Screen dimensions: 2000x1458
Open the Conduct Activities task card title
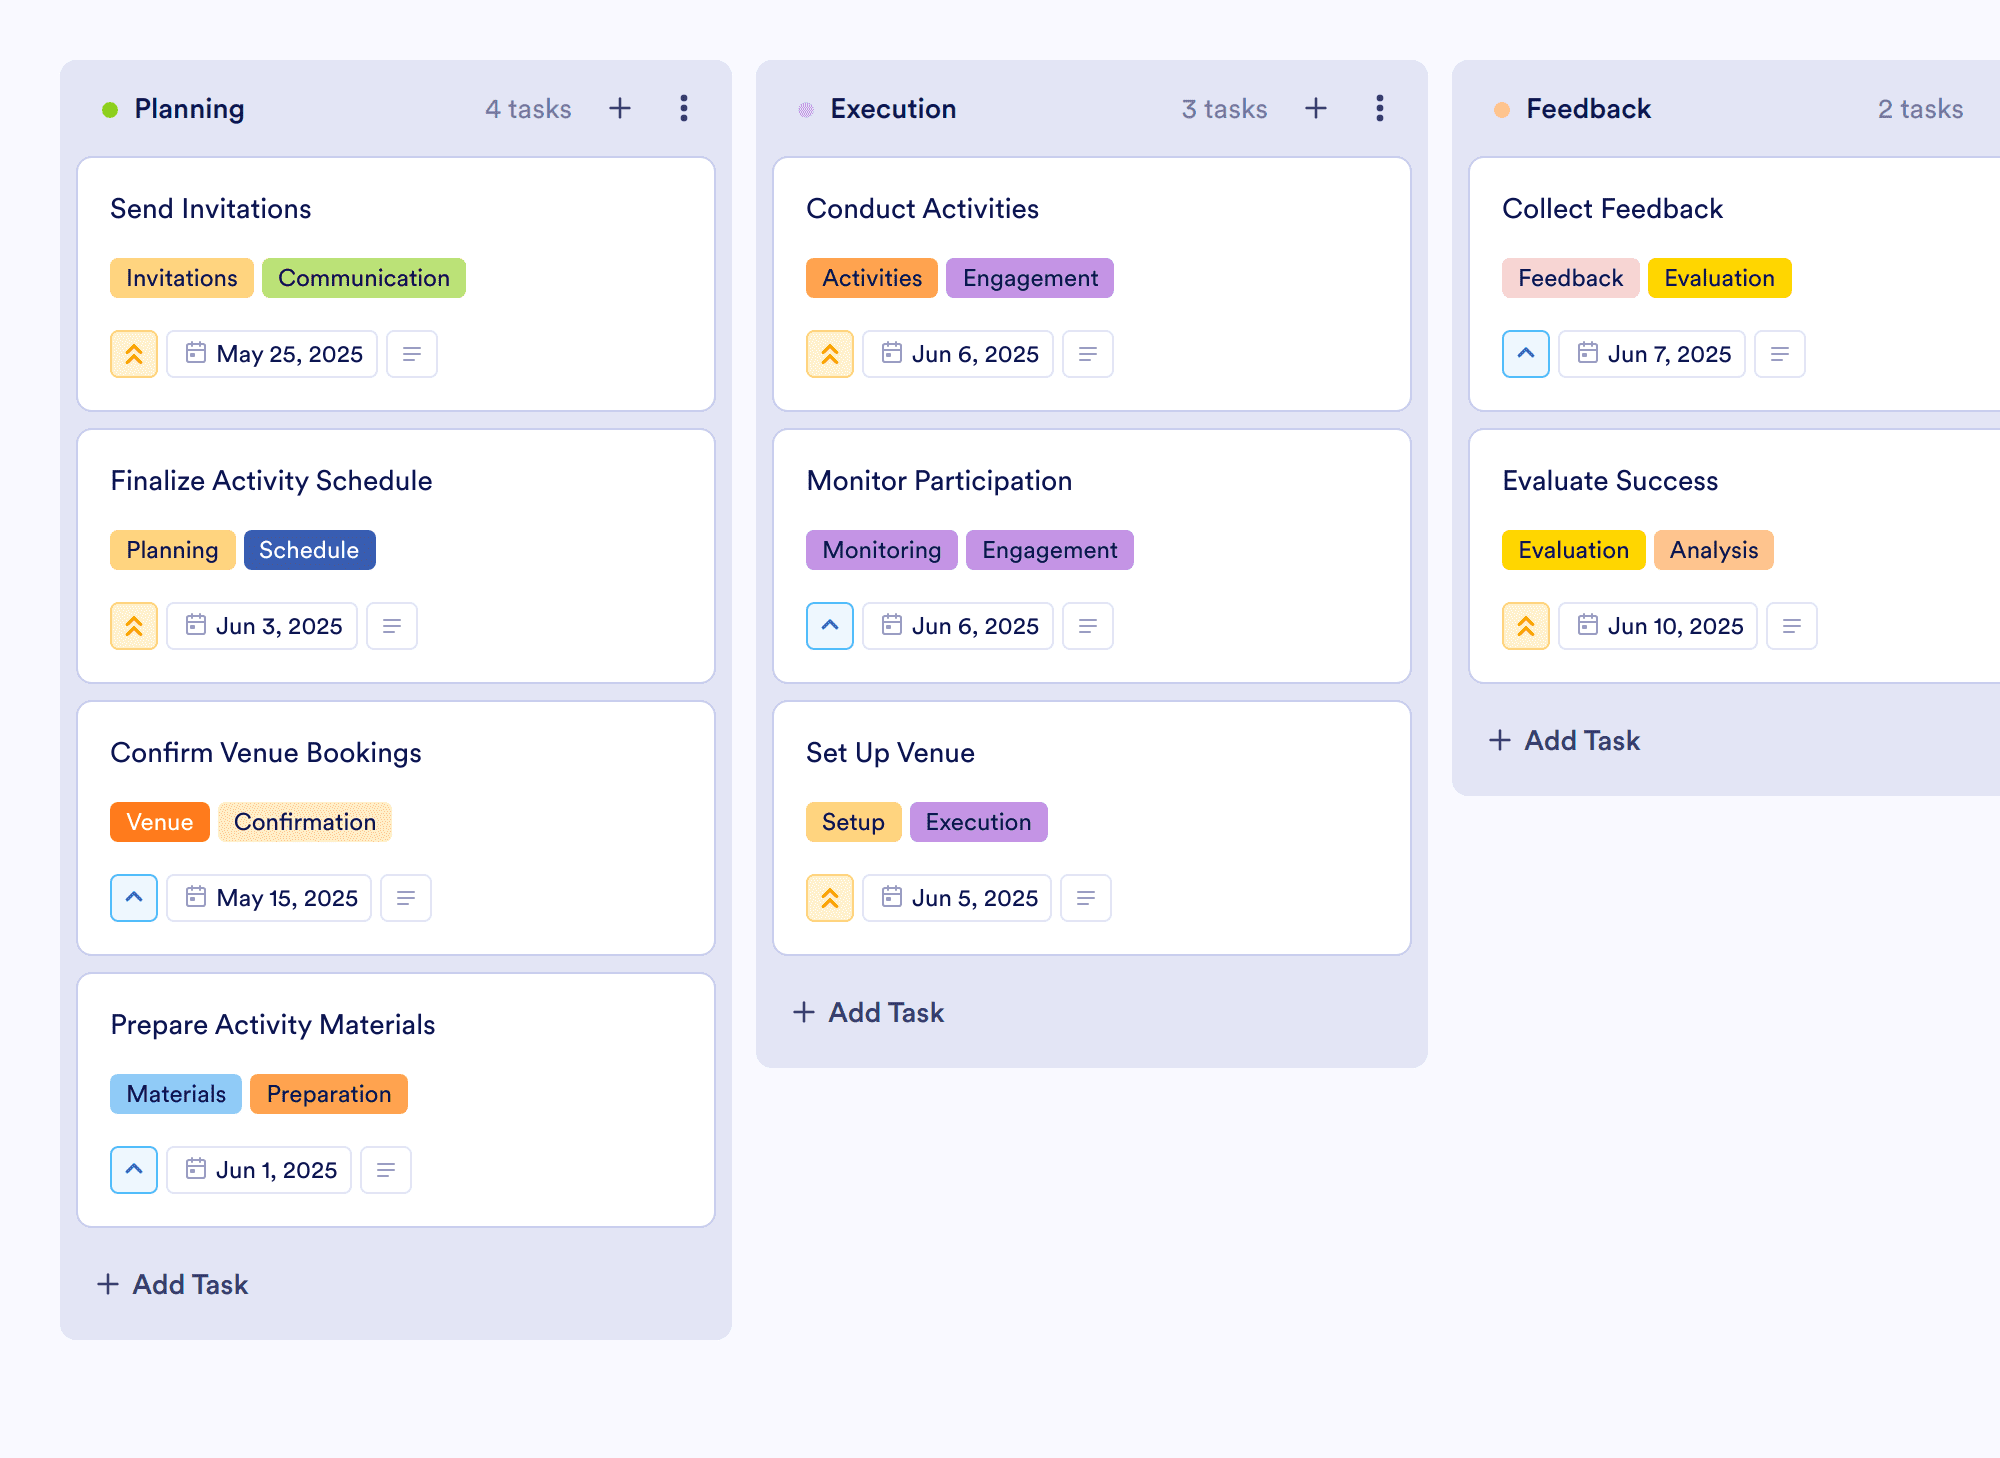tap(922, 208)
